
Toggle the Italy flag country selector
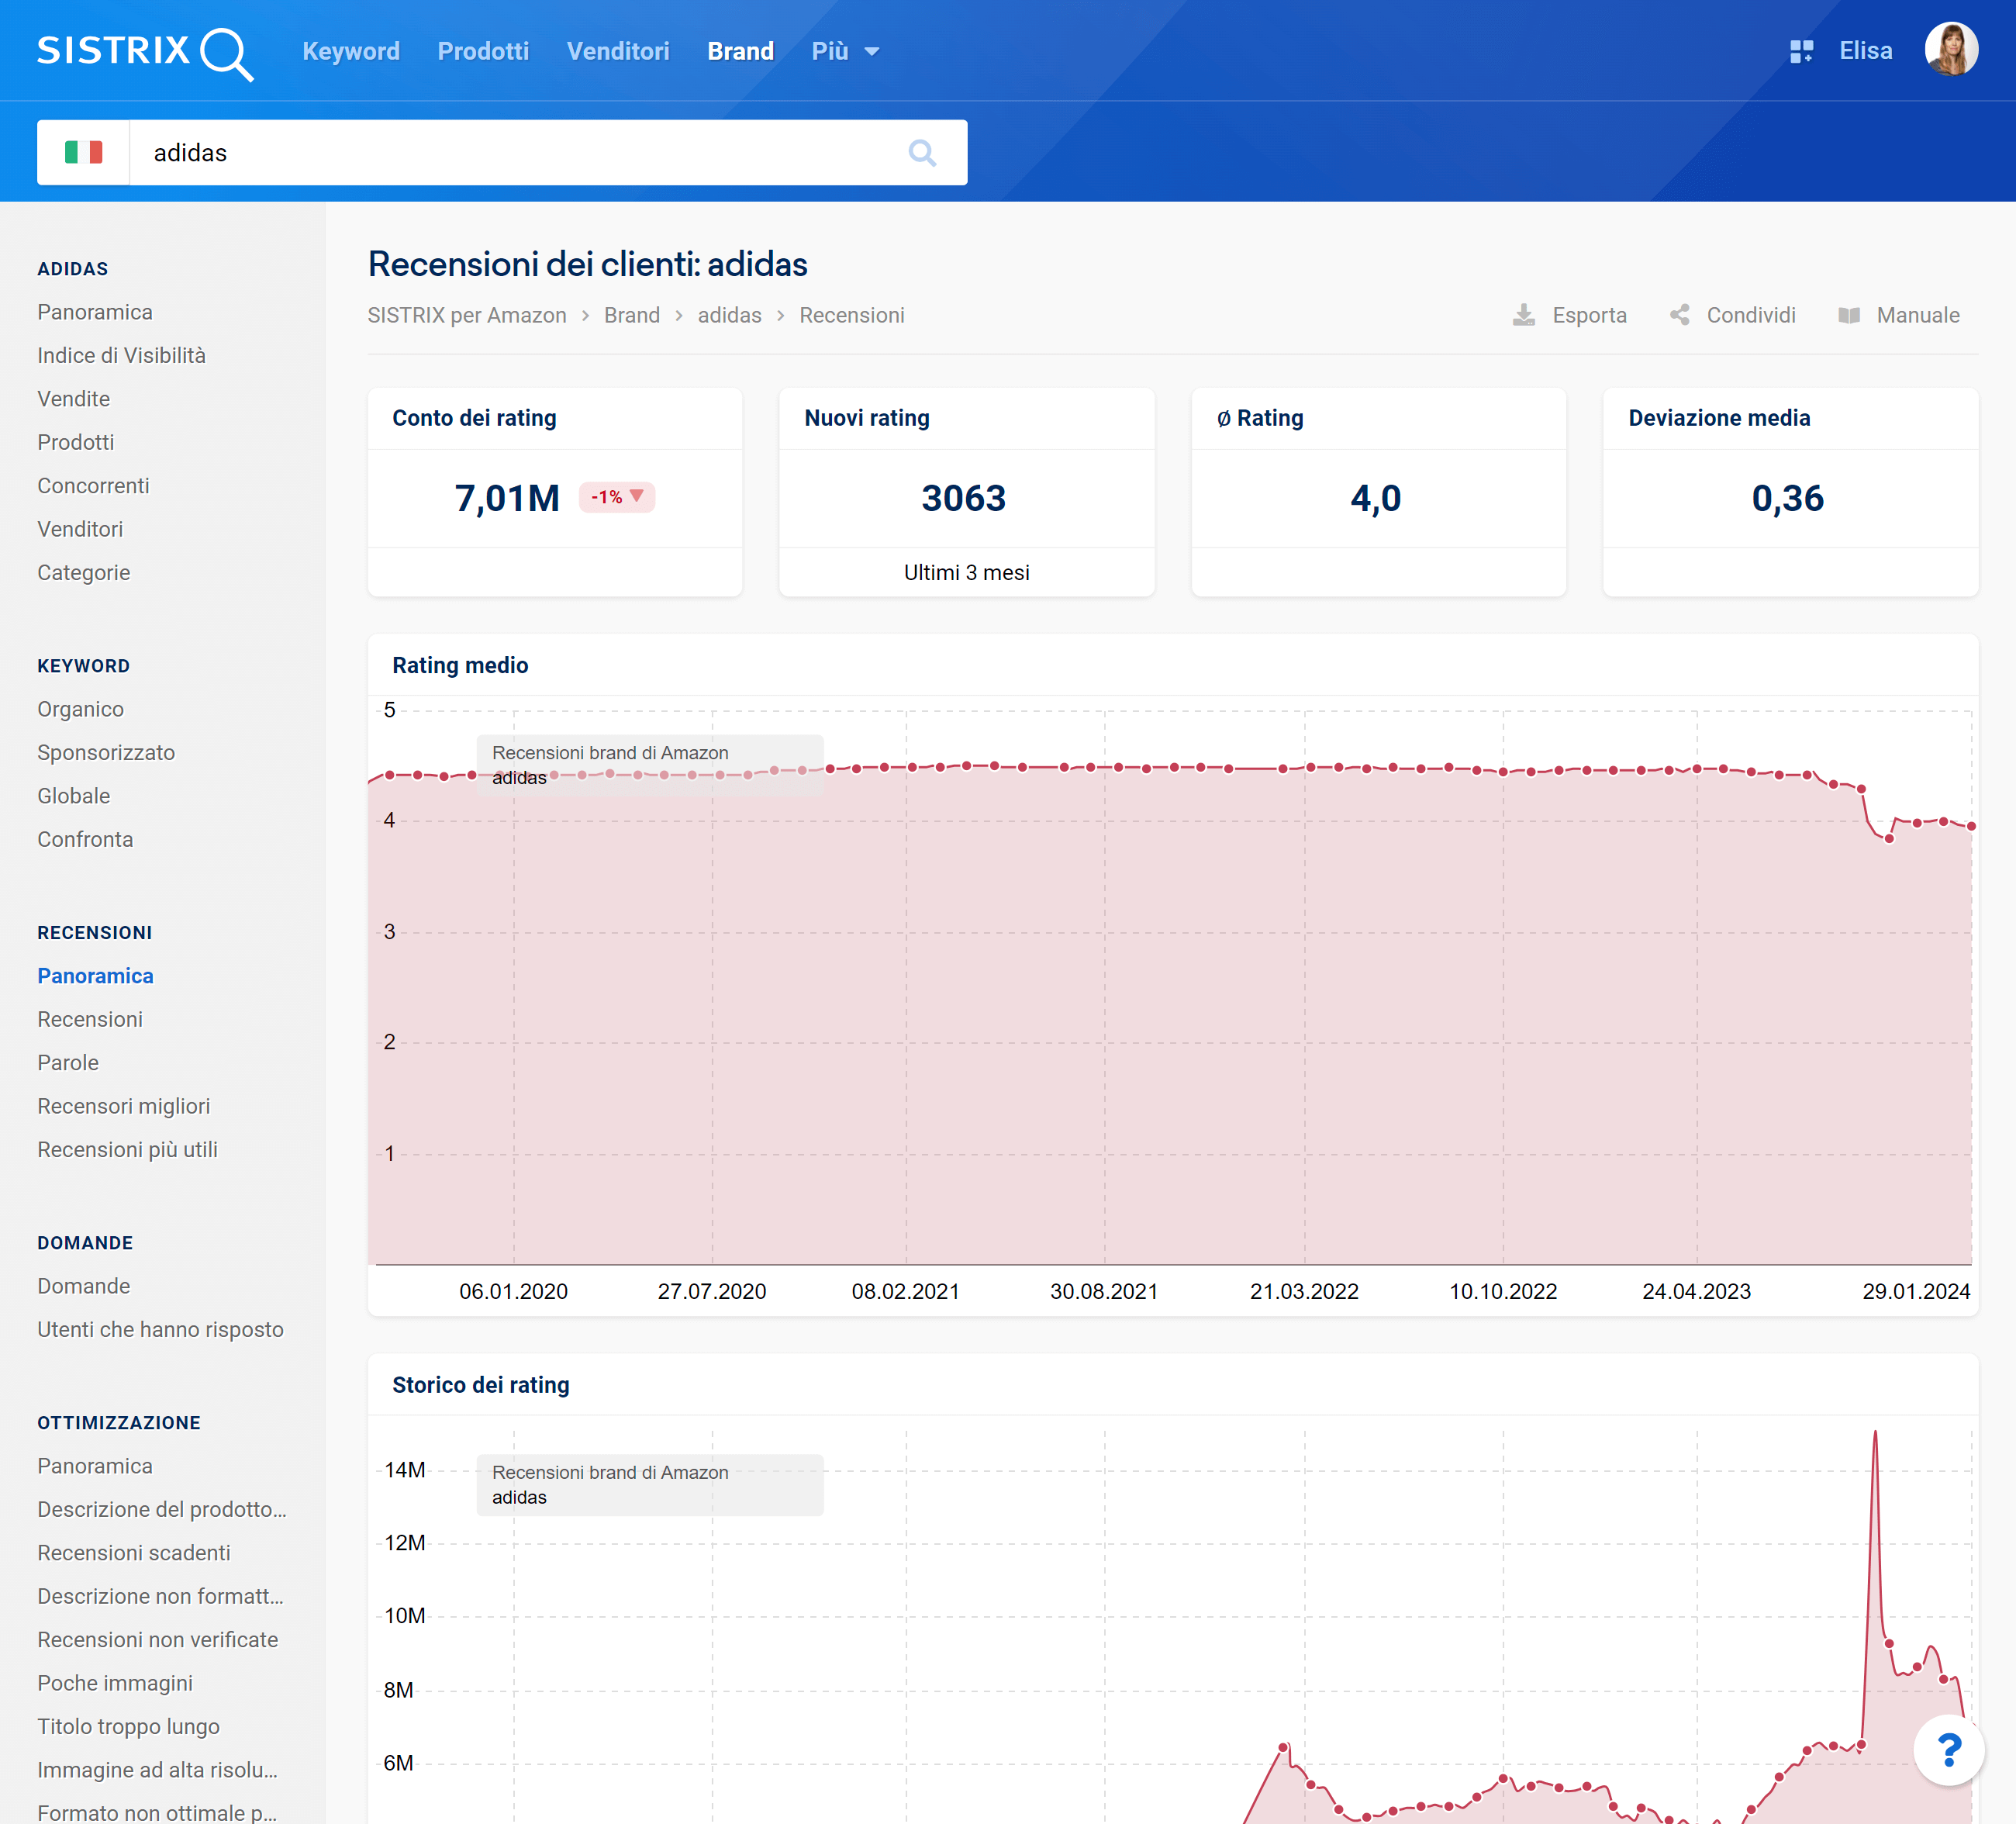(82, 151)
